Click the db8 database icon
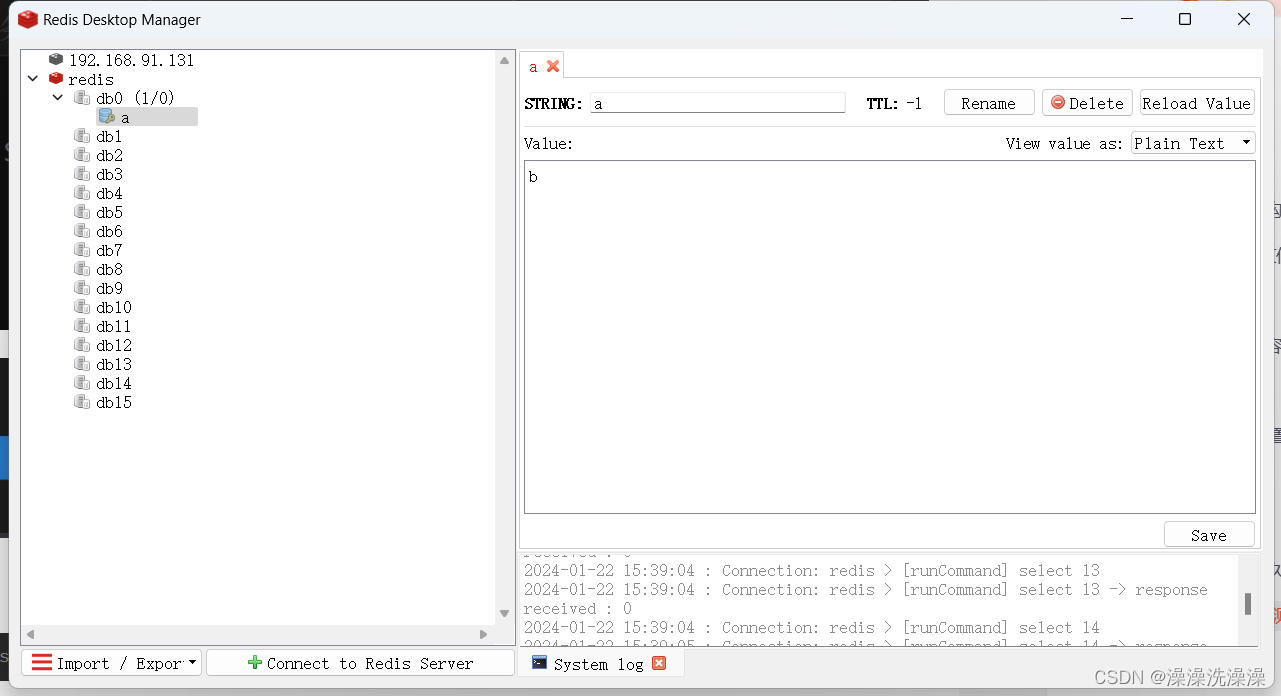 click(x=82, y=269)
